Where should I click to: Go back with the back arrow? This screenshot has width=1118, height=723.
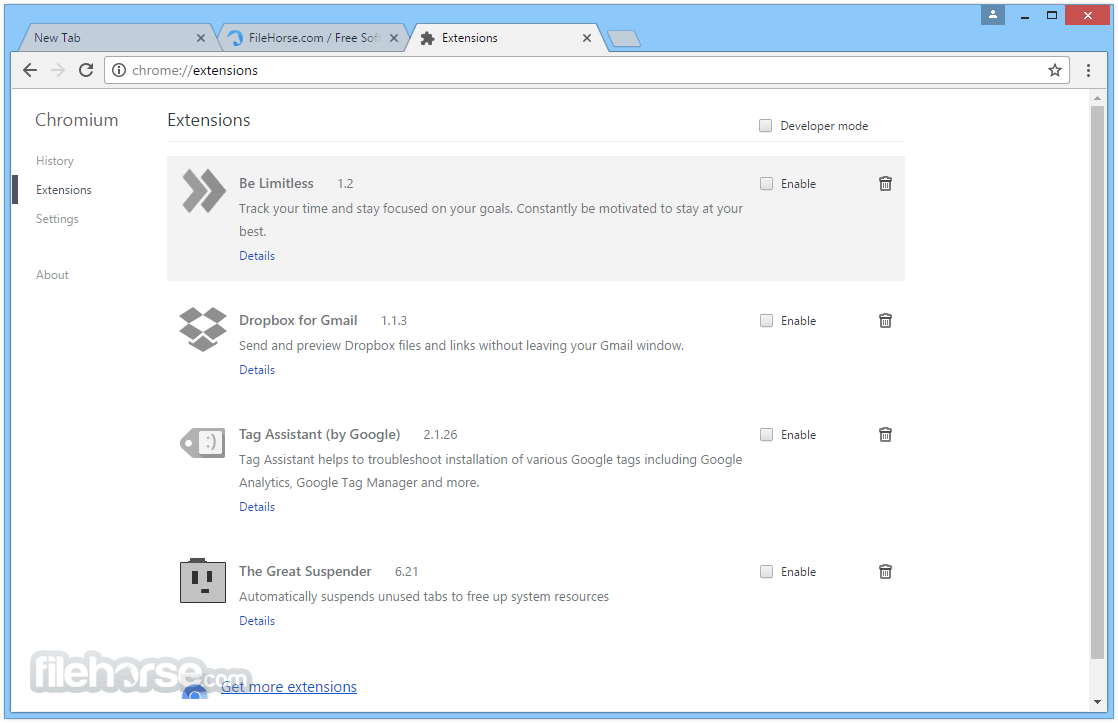30,70
